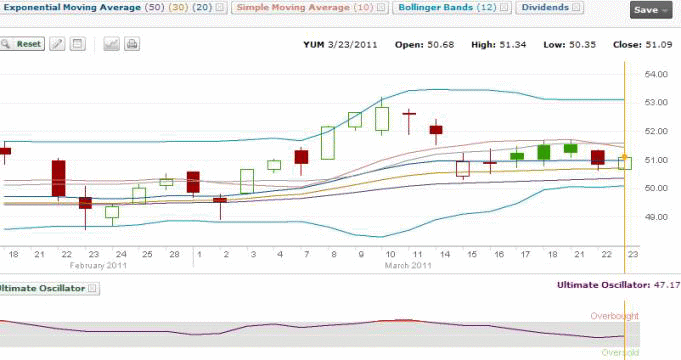This screenshot has width=681, height=360.
Task: Open Exponential Moving Average (50) period setting
Action: (x=154, y=7)
